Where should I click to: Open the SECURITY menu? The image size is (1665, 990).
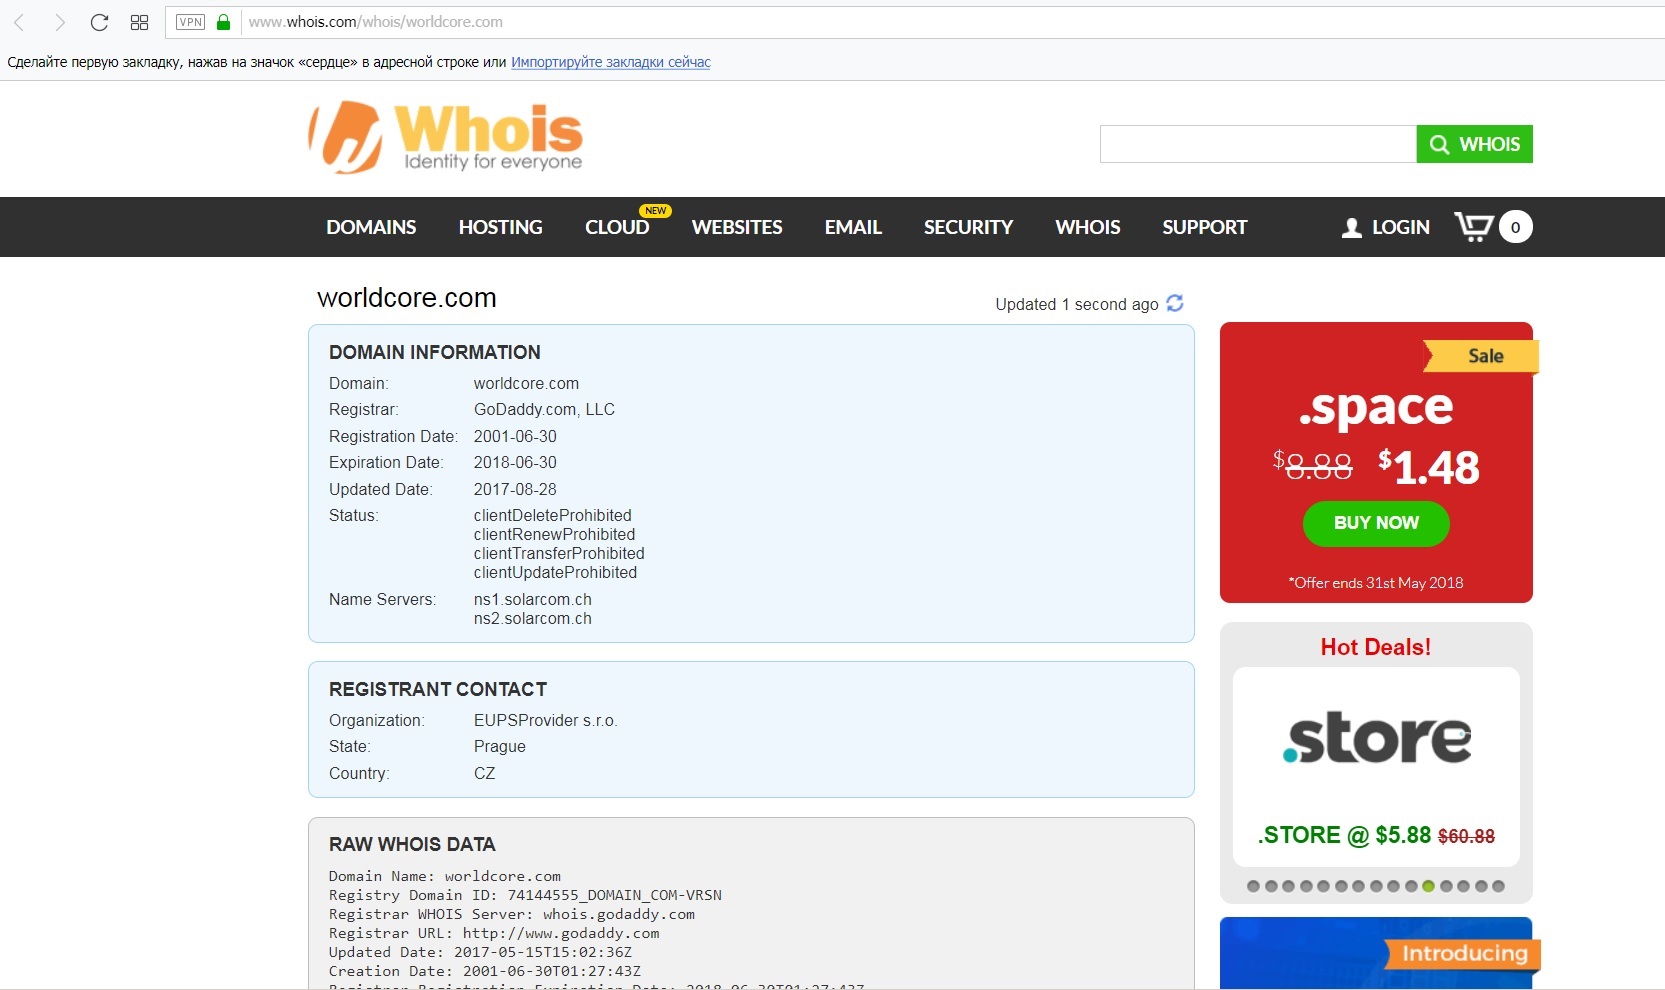968,227
